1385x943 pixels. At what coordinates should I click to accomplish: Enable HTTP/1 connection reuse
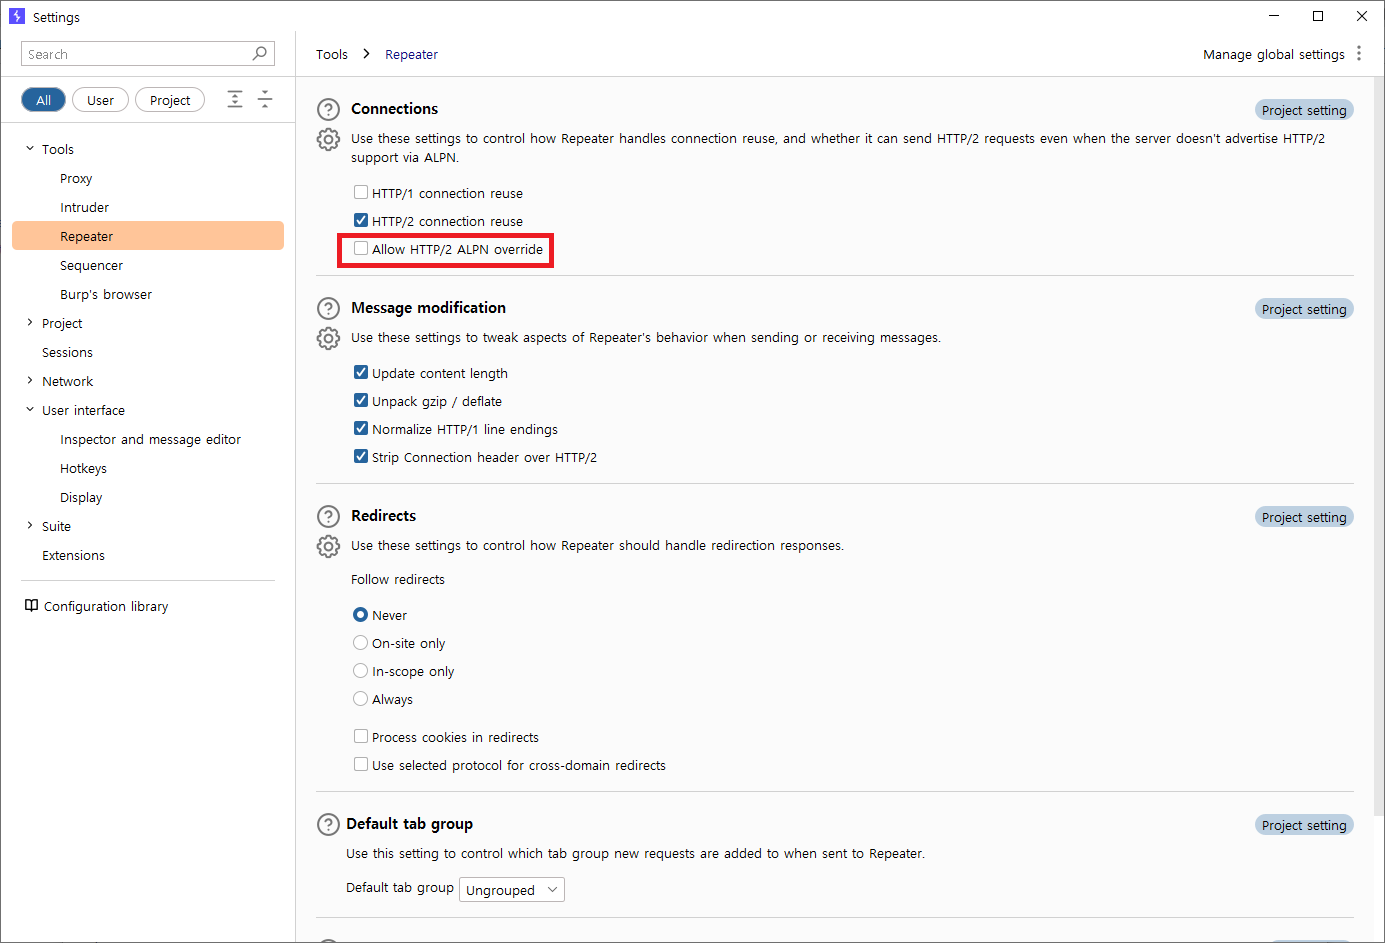[361, 192]
